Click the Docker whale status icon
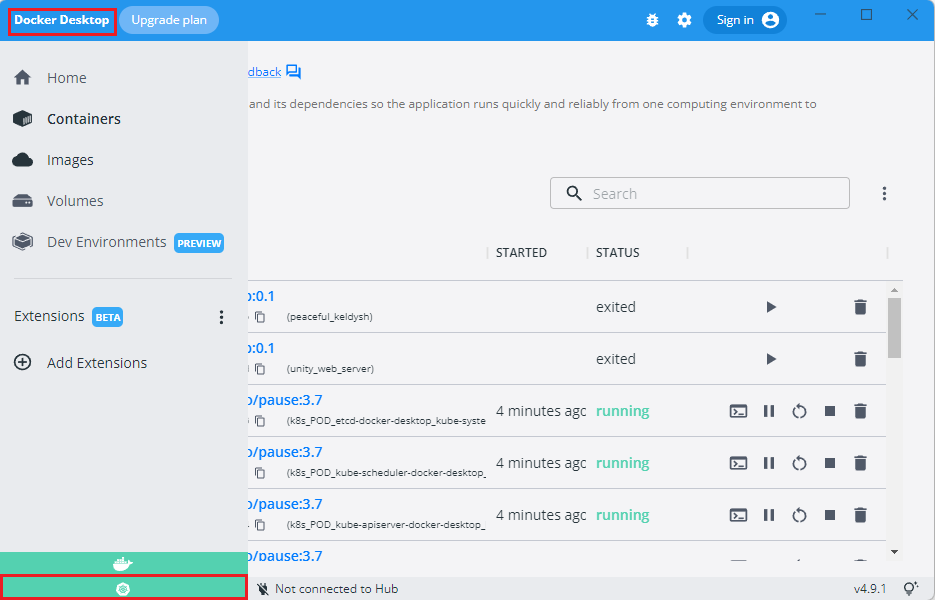 pos(123,563)
